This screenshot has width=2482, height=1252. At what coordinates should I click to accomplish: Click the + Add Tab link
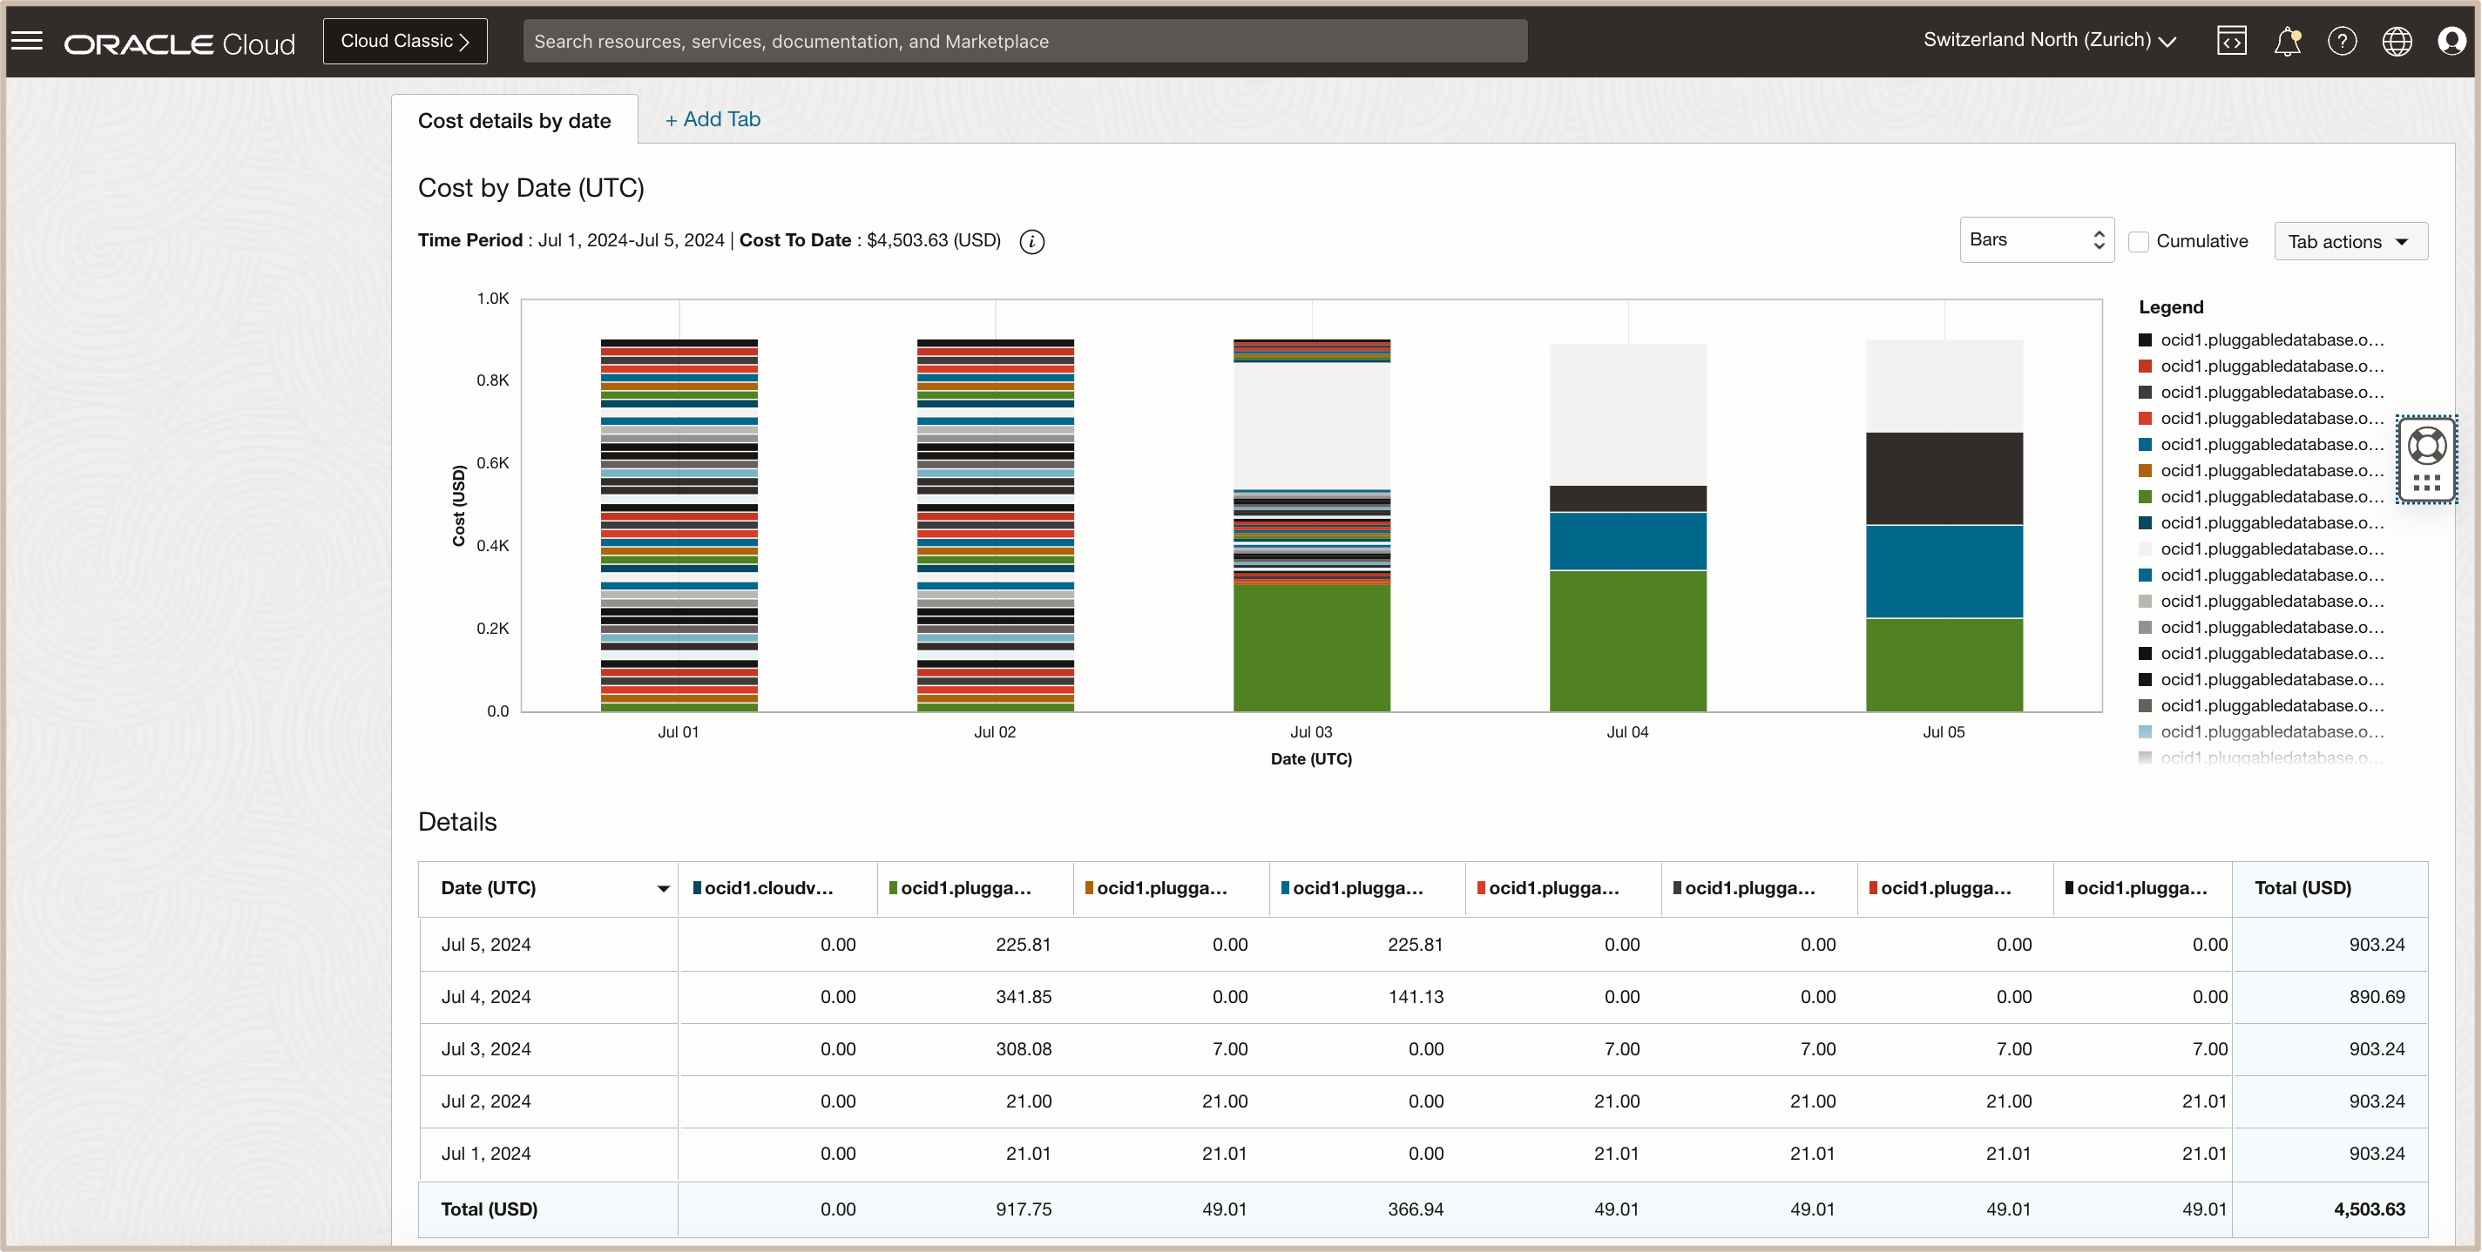[x=713, y=119]
